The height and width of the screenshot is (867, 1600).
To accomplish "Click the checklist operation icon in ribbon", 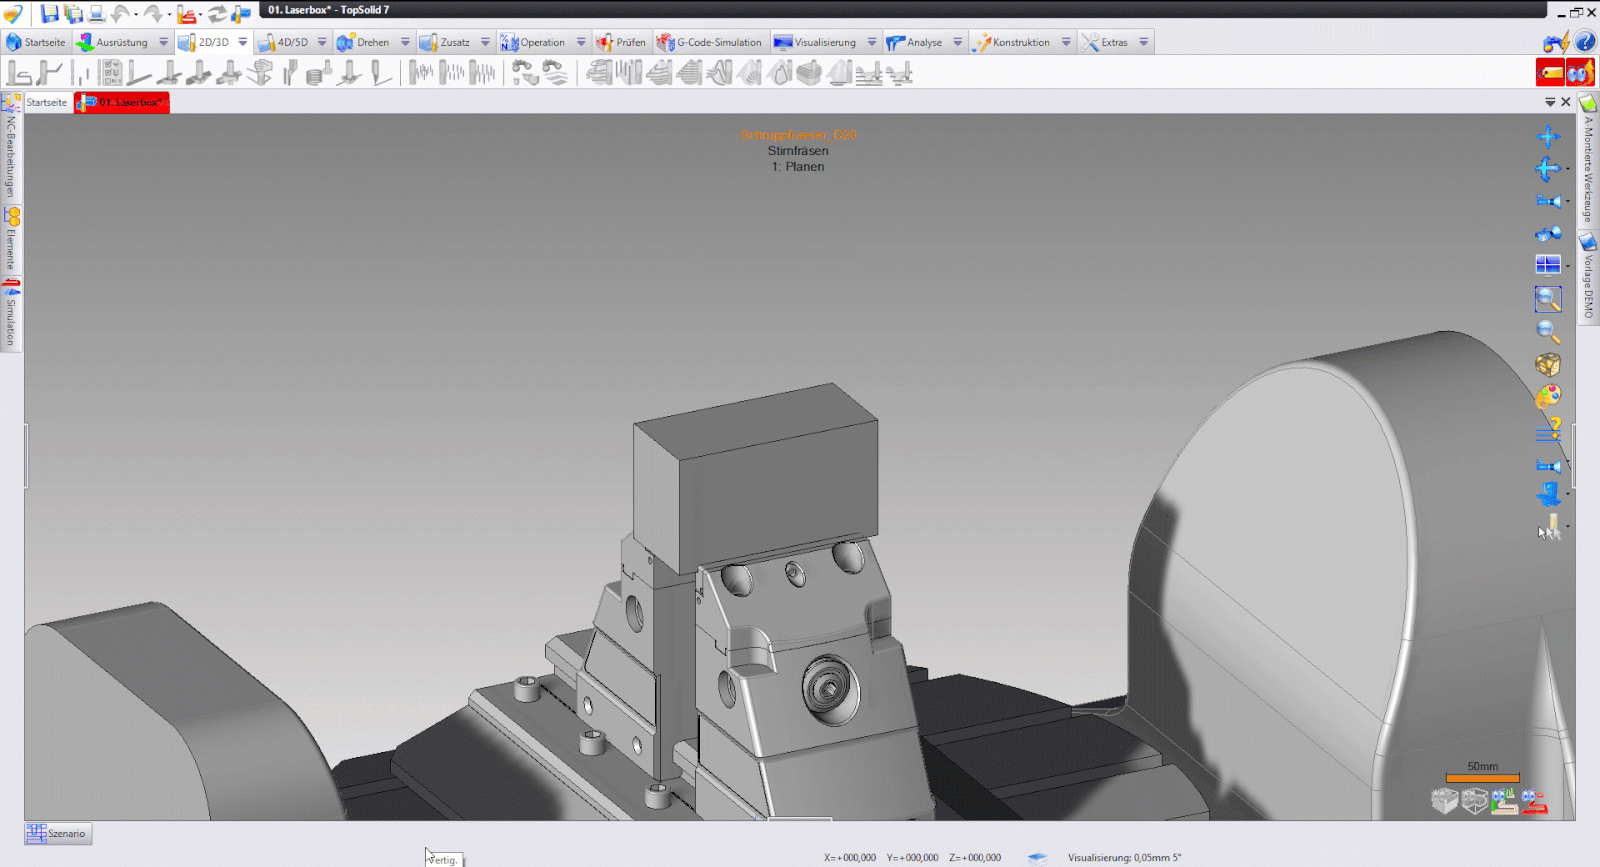I will [111, 73].
